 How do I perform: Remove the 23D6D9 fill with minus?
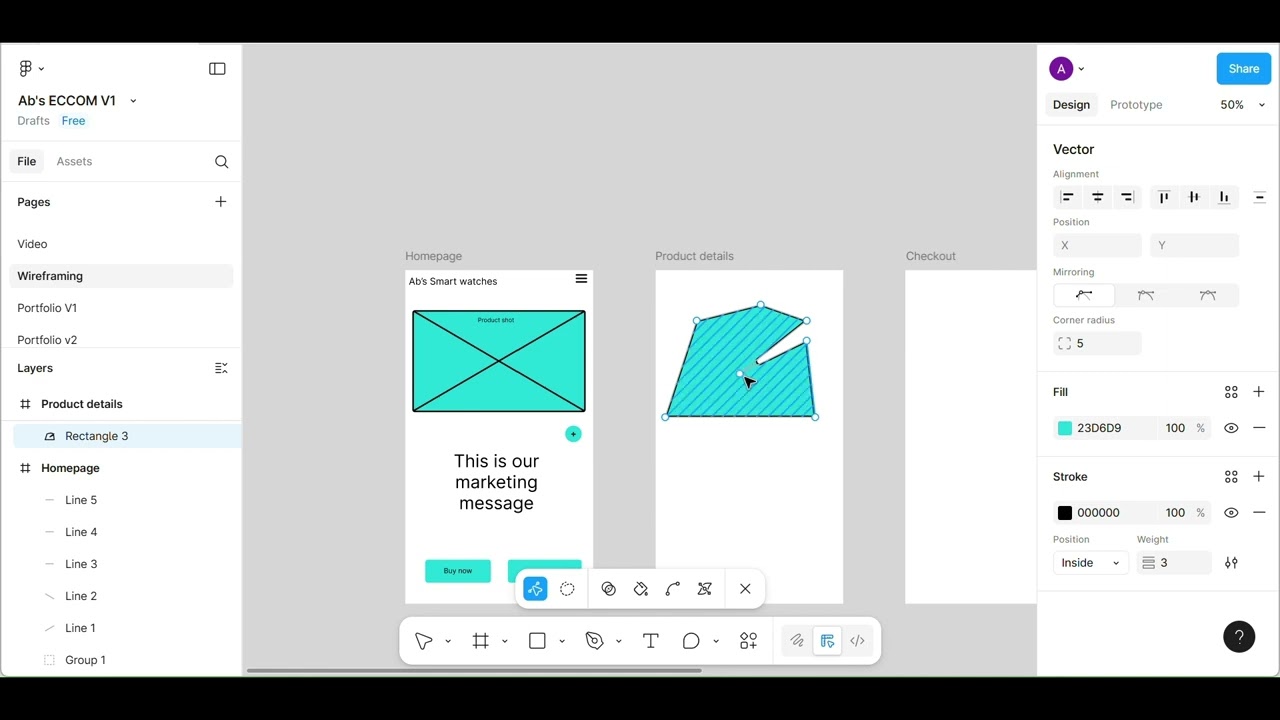pyautogui.click(x=1259, y=428)
